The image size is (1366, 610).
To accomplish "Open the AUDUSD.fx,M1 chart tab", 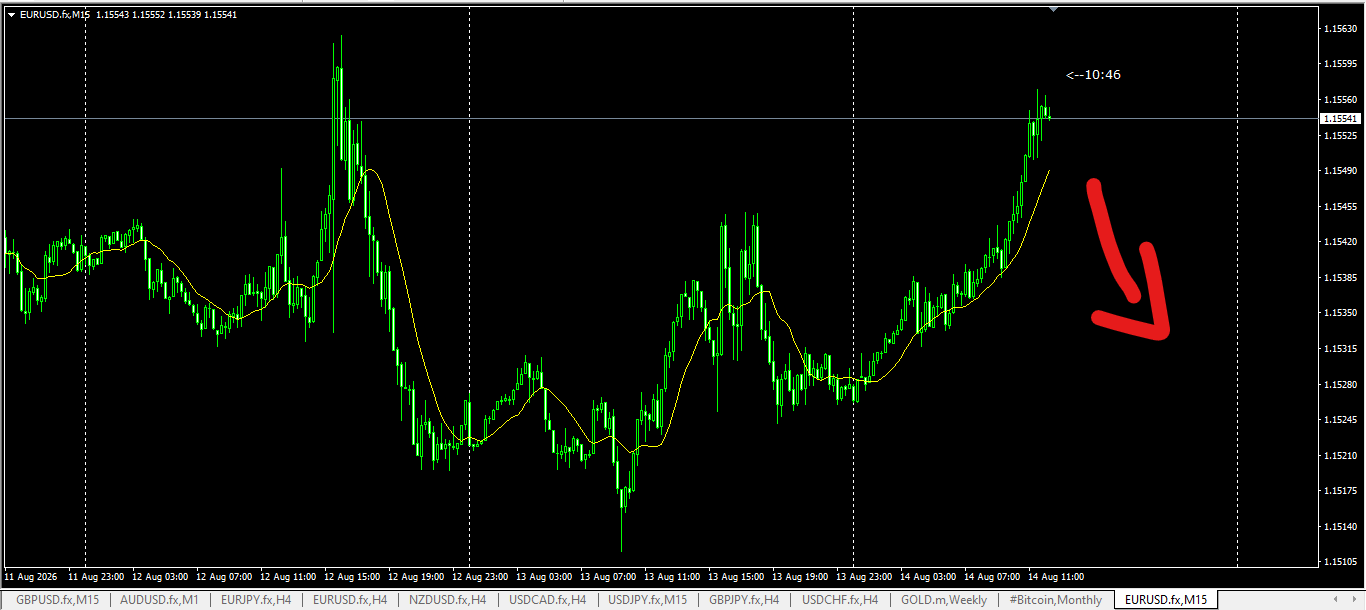I will pos(159,600).
